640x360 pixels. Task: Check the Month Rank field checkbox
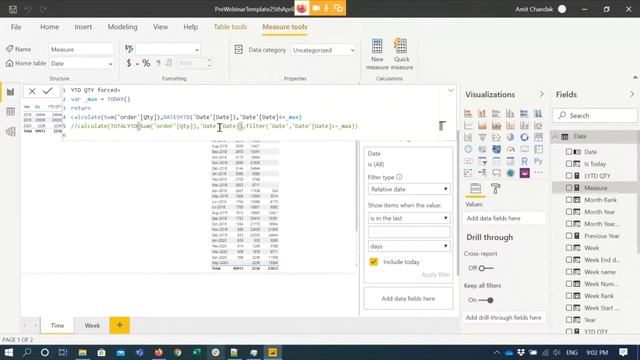(x=569, y=200)
